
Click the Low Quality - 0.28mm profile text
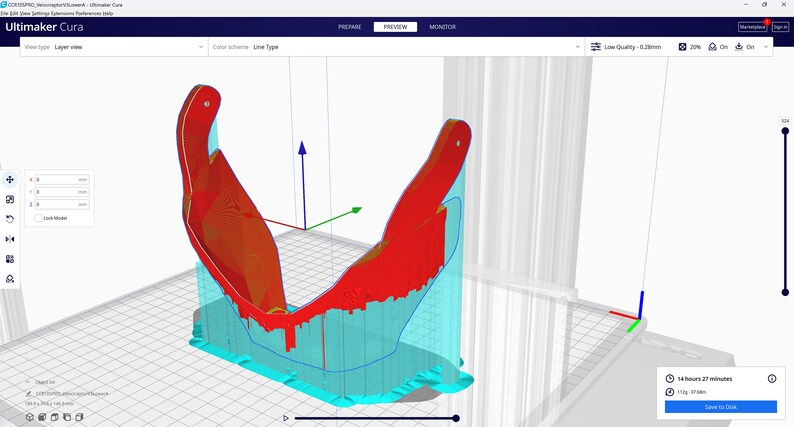click(x=632, y=47)
